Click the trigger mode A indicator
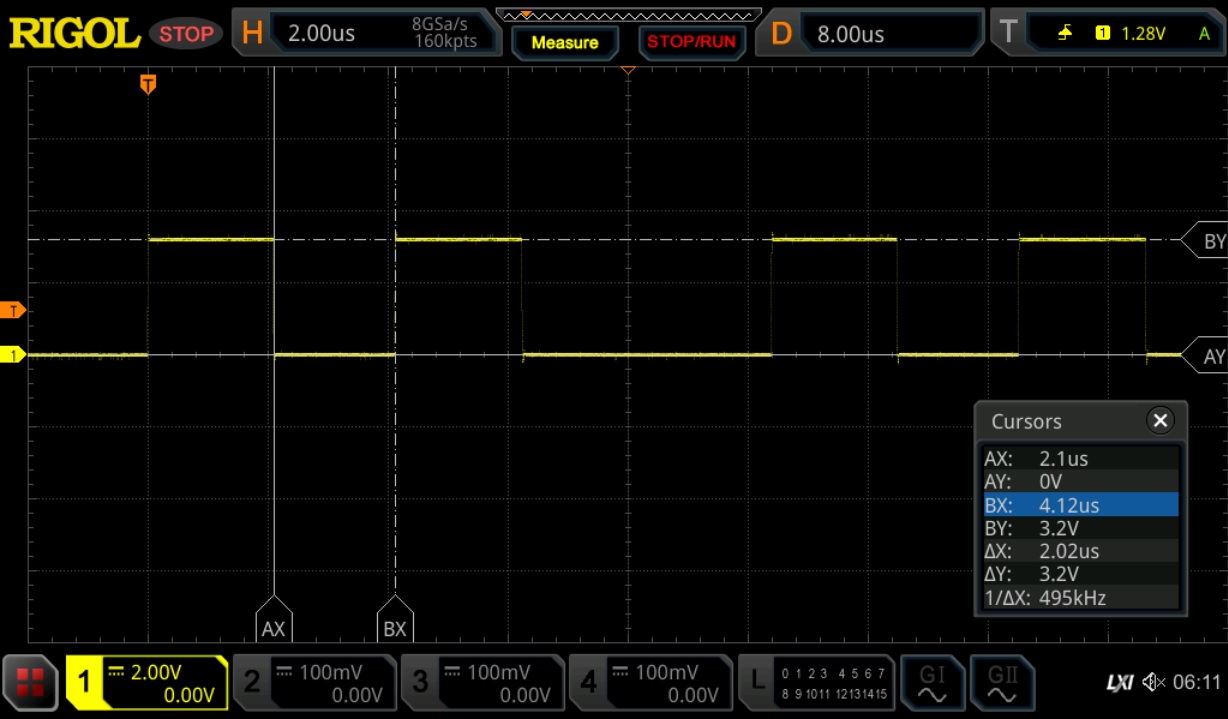 coord(1204,33)
